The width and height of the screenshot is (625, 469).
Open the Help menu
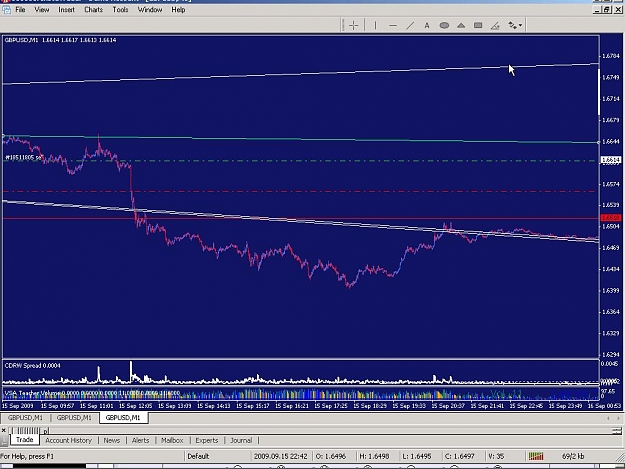click(x=178, y=10)
